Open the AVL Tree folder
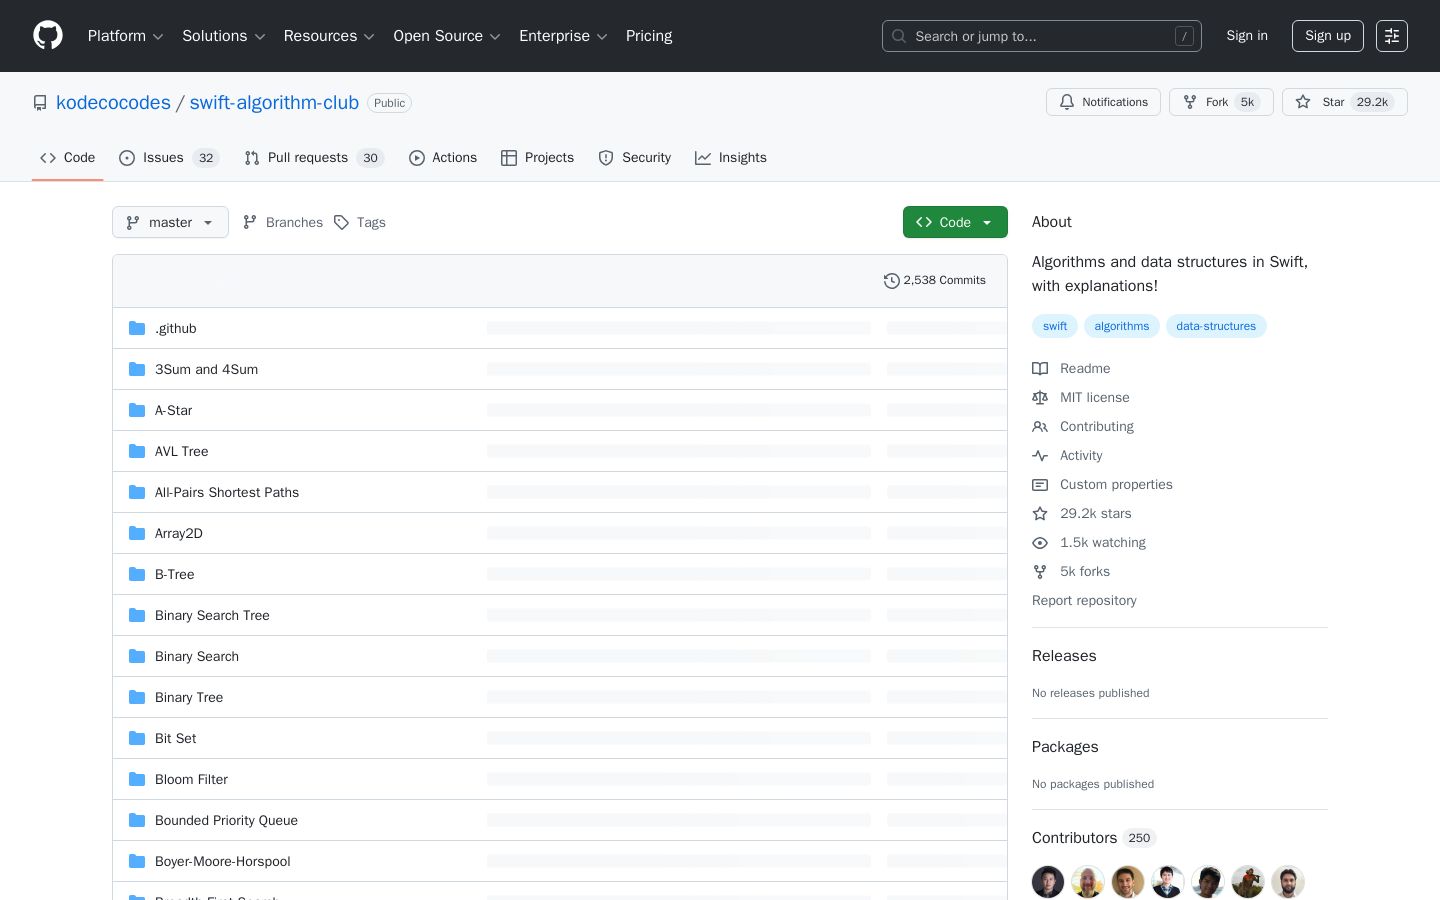The width and height of the screenshot is (1440, 900). [182, 451]
